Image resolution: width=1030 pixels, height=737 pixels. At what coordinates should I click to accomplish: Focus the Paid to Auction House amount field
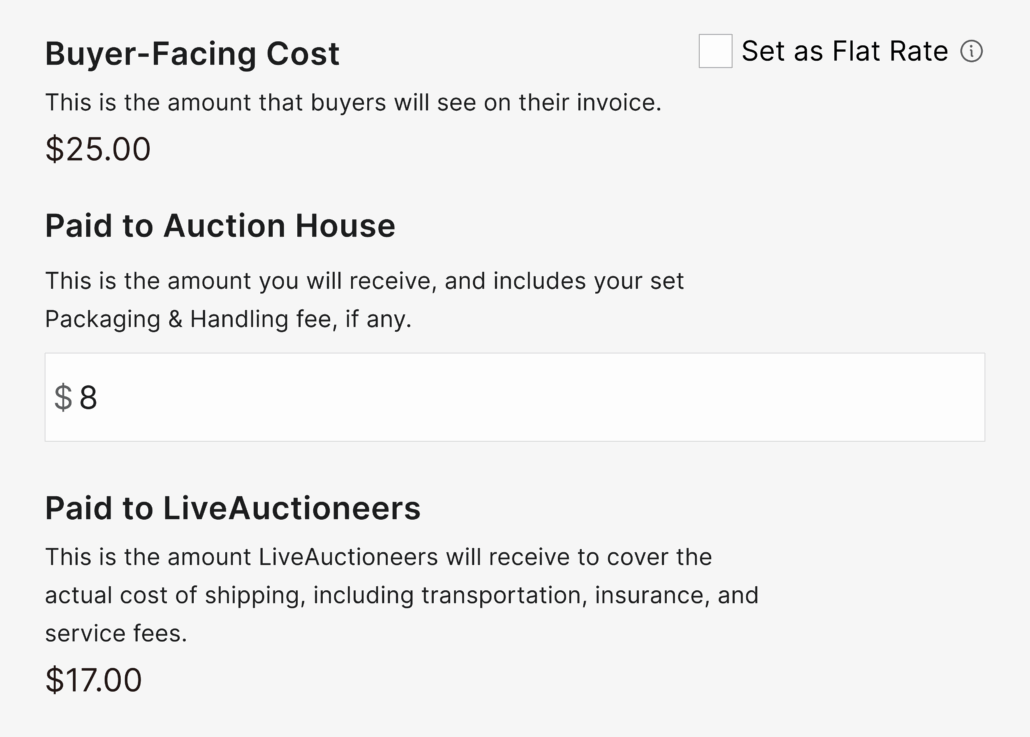pos(514,397)
